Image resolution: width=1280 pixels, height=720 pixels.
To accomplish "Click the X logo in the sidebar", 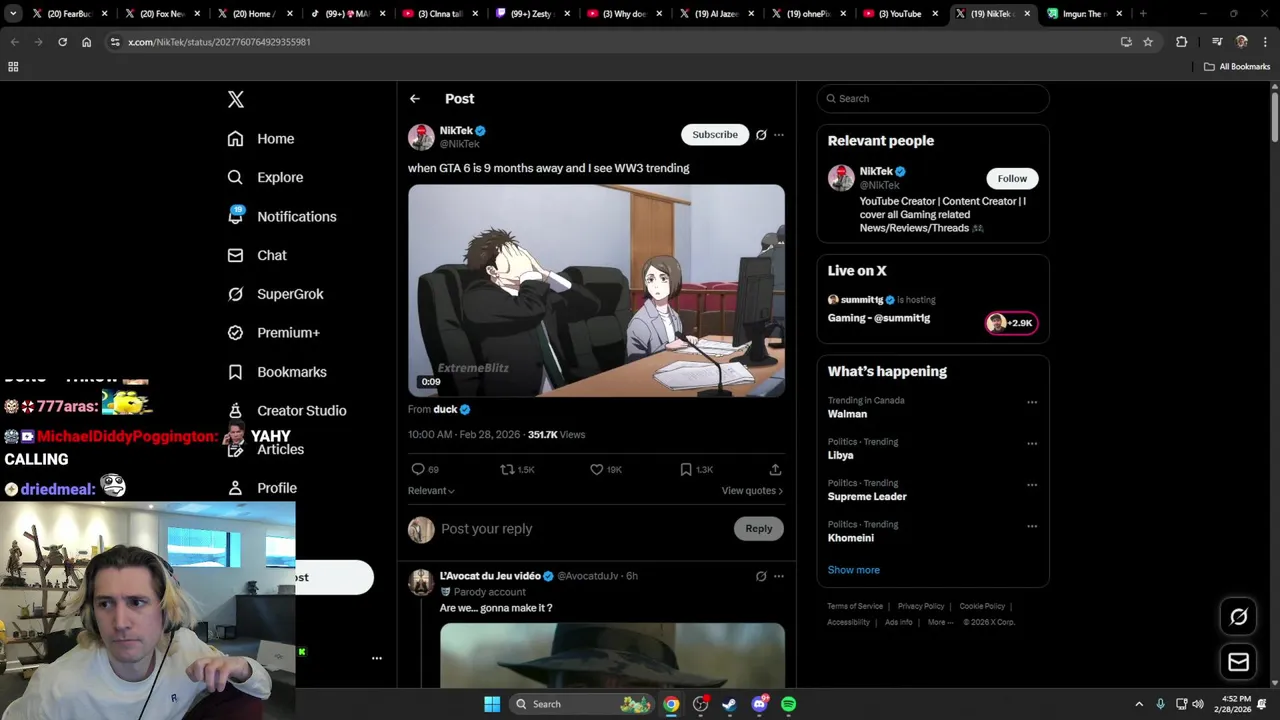I will point(236,99).
